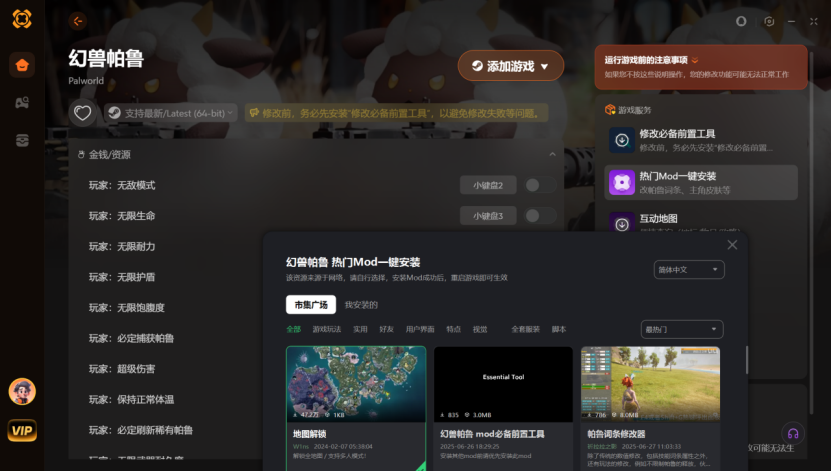831x471 pixels.
Task: Select the 全部 category filter
Action: coord(294,330)
